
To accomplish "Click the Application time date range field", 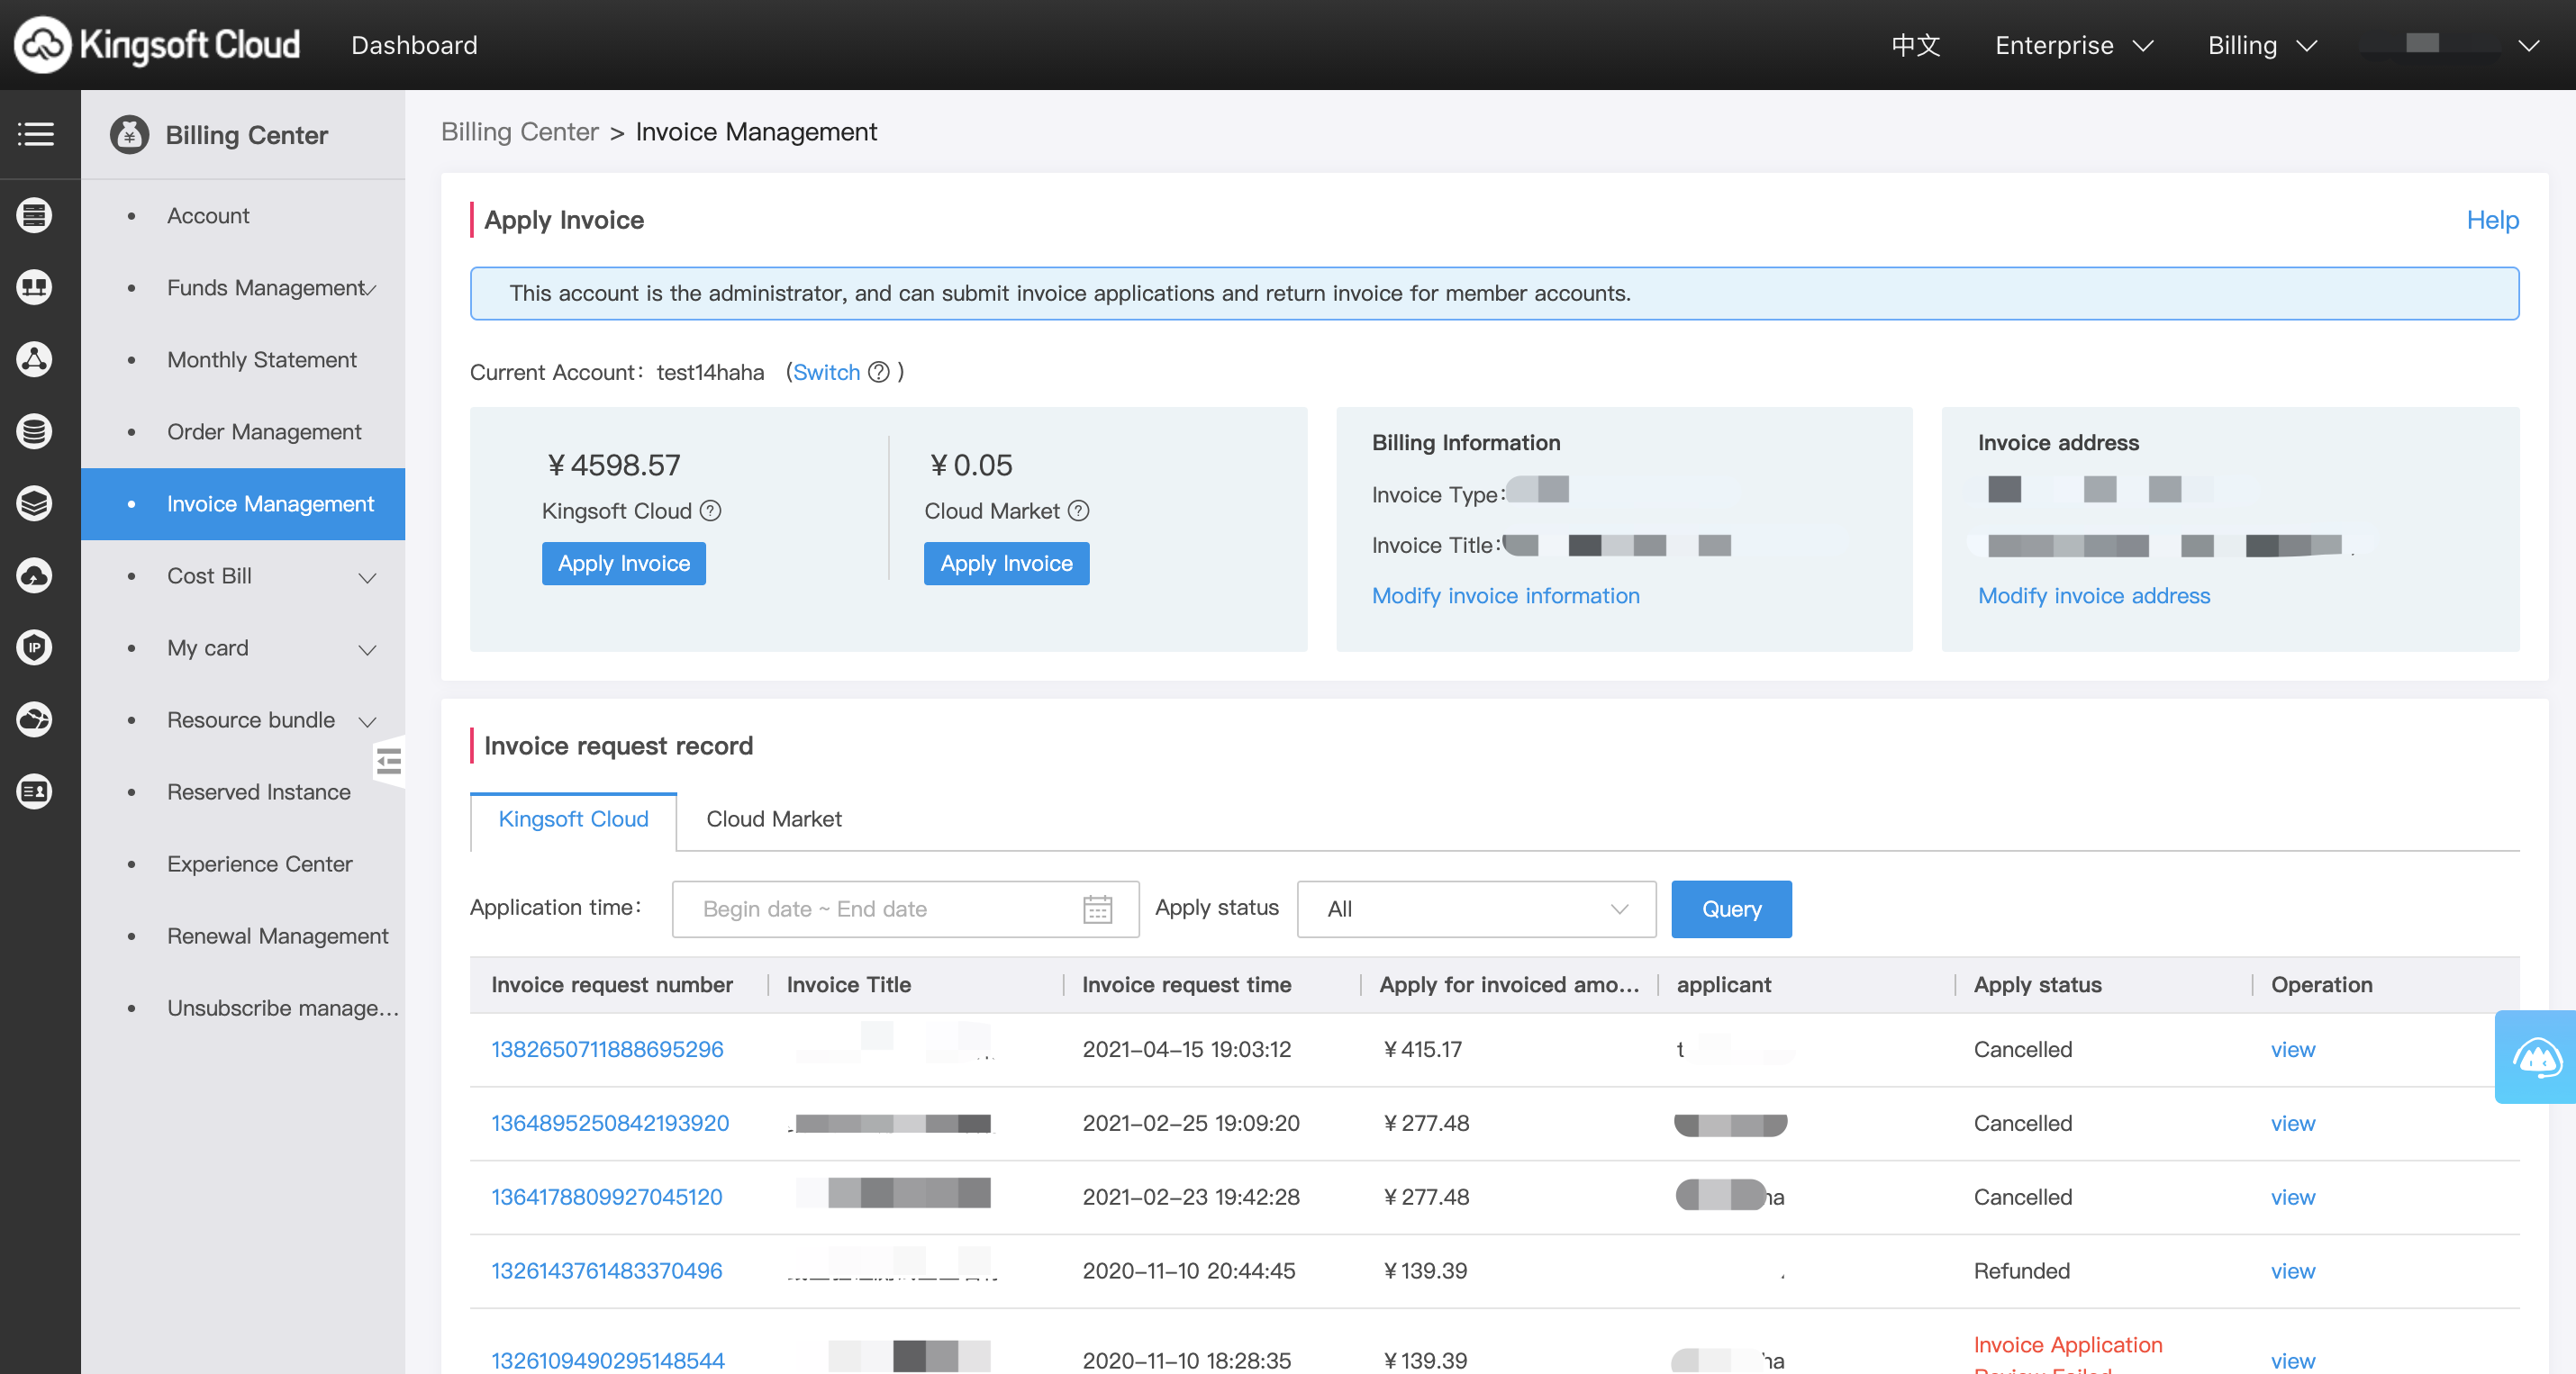I will (905, 909).
